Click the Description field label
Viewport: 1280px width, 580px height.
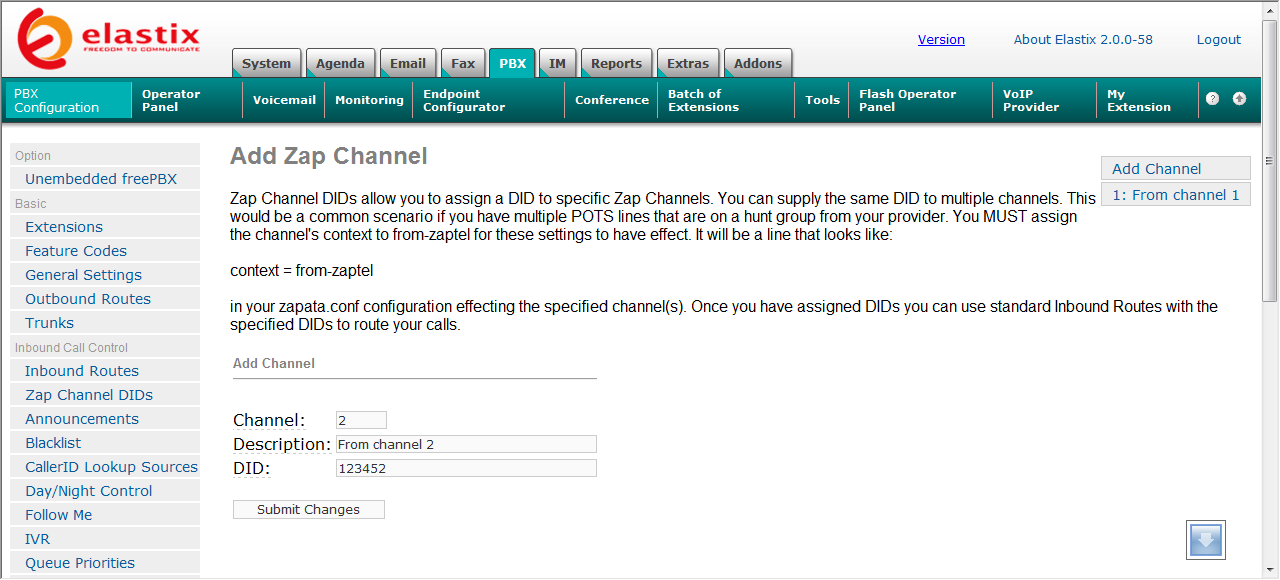282,444
